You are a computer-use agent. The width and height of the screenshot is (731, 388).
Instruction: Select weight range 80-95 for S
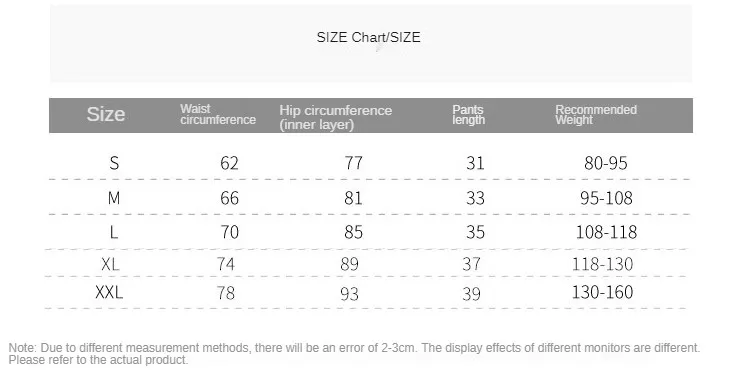(x=606, y=163)
